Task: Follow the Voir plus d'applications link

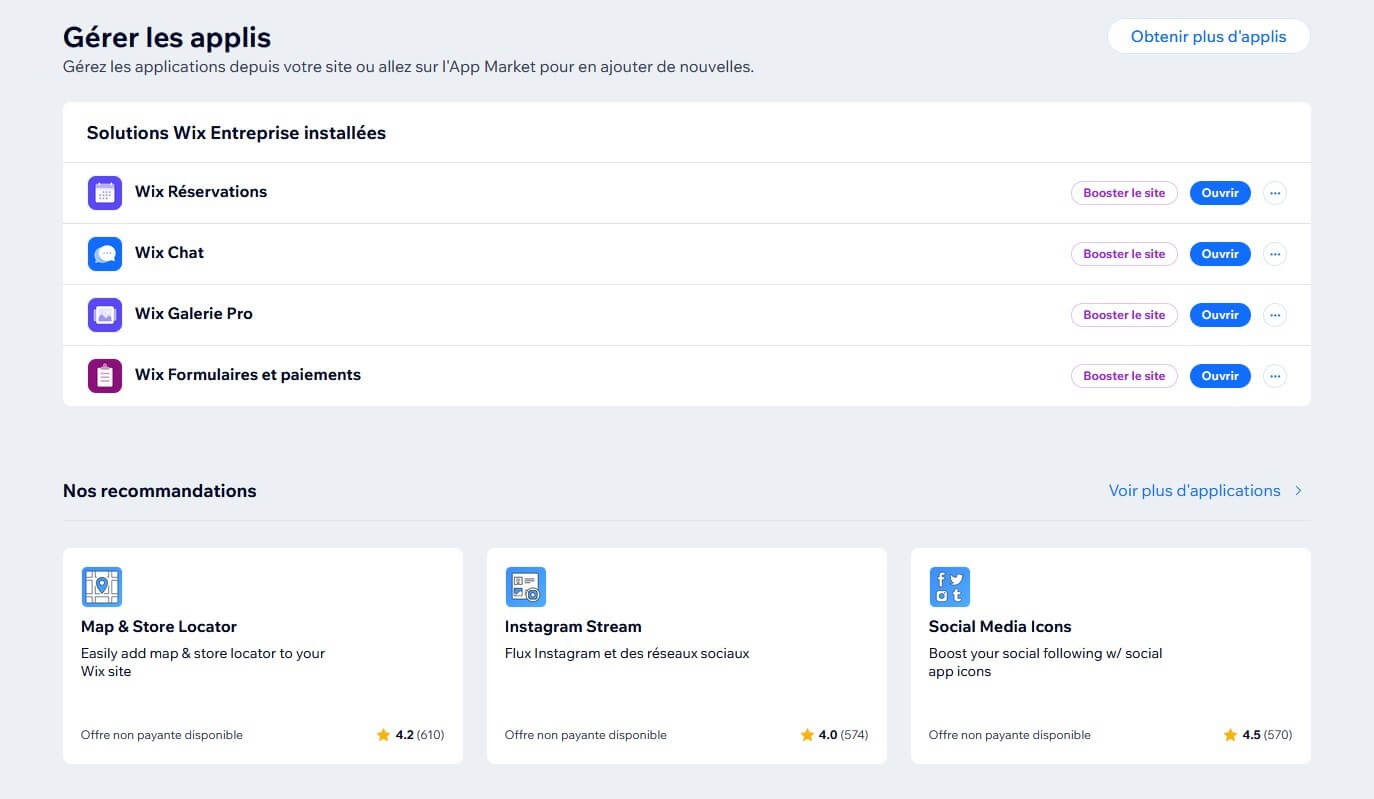Action: pos(1194,491)
